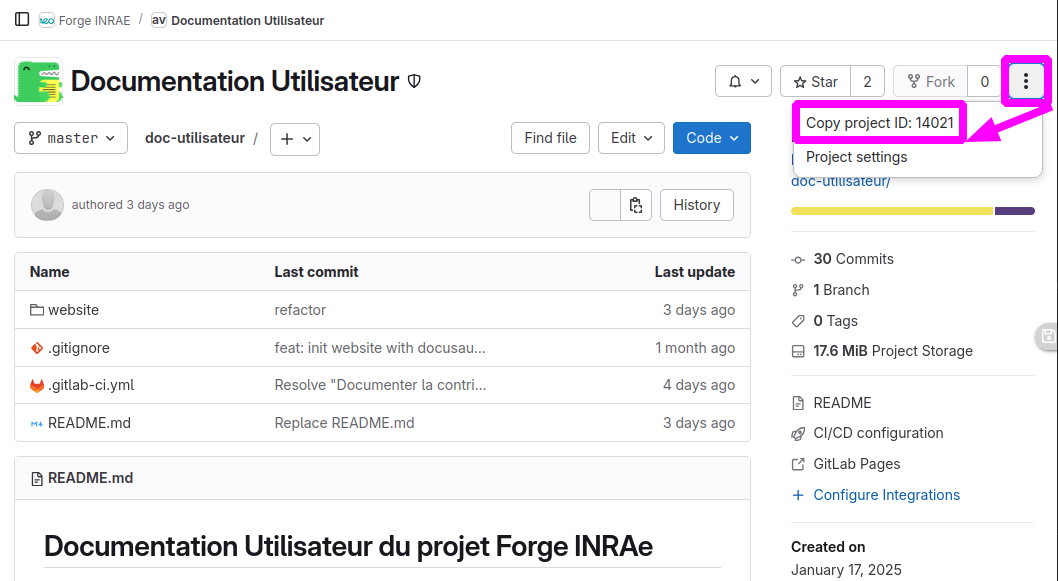Viewport: 1058px width, 581px height.
Task: Open the commit History
Action: pos(696,205)
